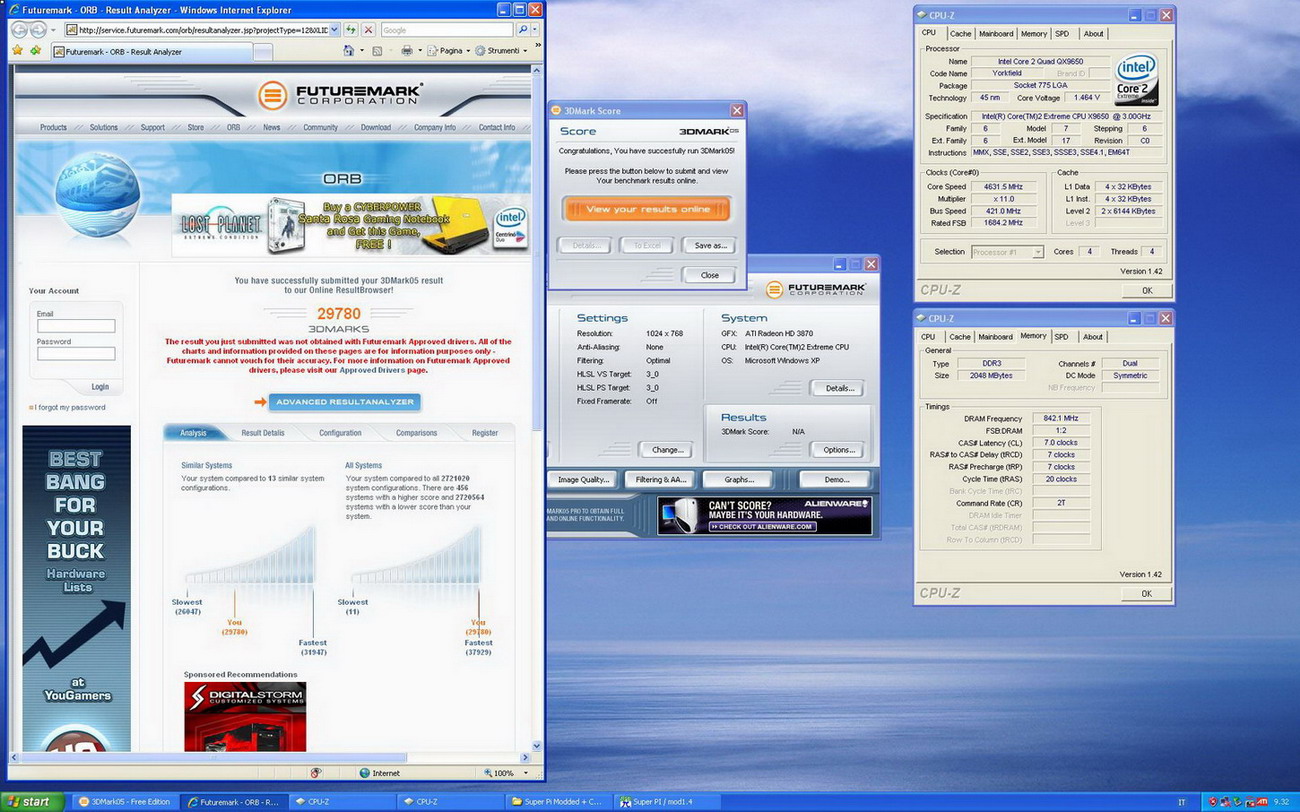
Task: Open the Mainboard tab in the upper CPU-Z window
Action: click(995, 33)
